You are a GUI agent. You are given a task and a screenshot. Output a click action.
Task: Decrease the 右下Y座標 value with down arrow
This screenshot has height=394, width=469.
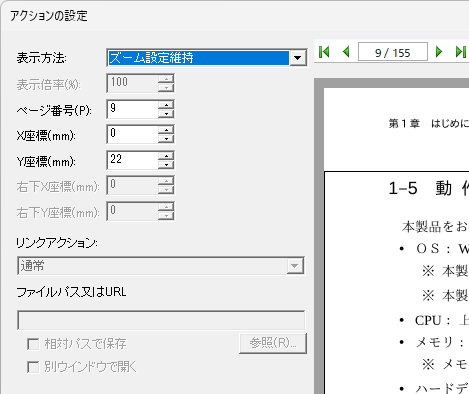point(166,216)
